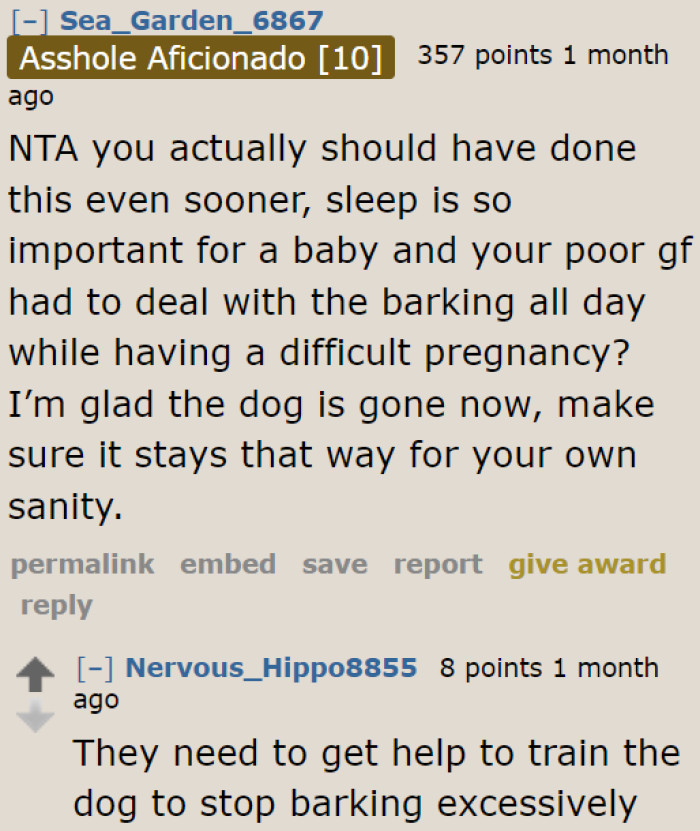The width and height of the screenshot is (700, 831).
Task: Save Sea_Garden_6867's comment
Action: [335, 564]
